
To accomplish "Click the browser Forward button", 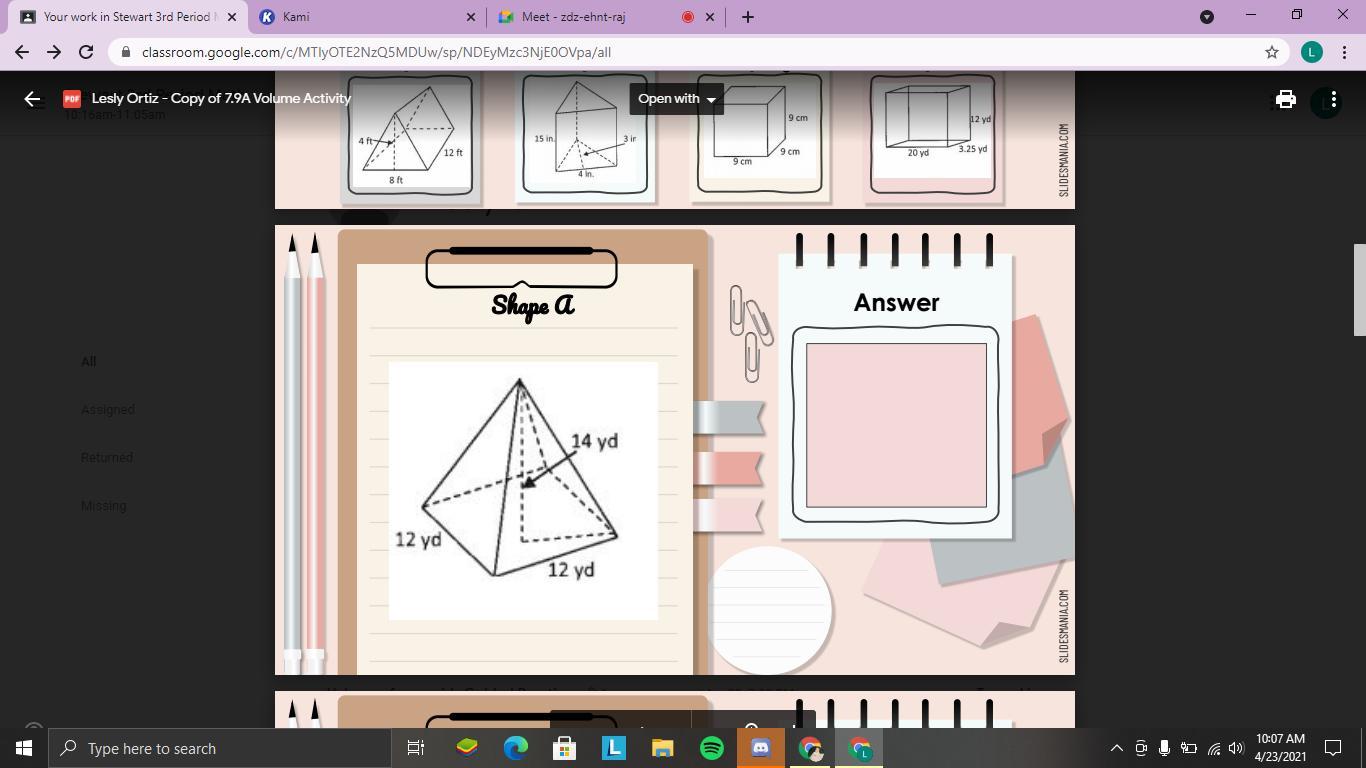I will tap(54, 52).
